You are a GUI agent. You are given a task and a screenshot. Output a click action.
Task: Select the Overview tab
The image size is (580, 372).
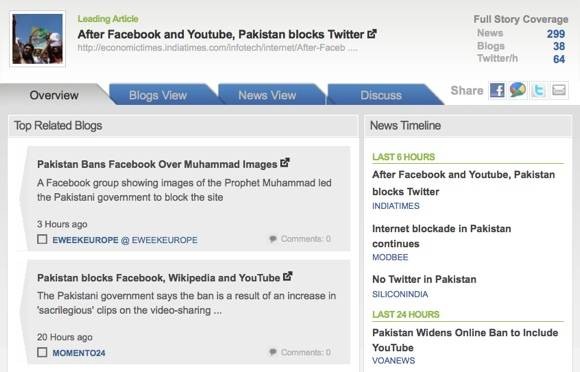54,95
